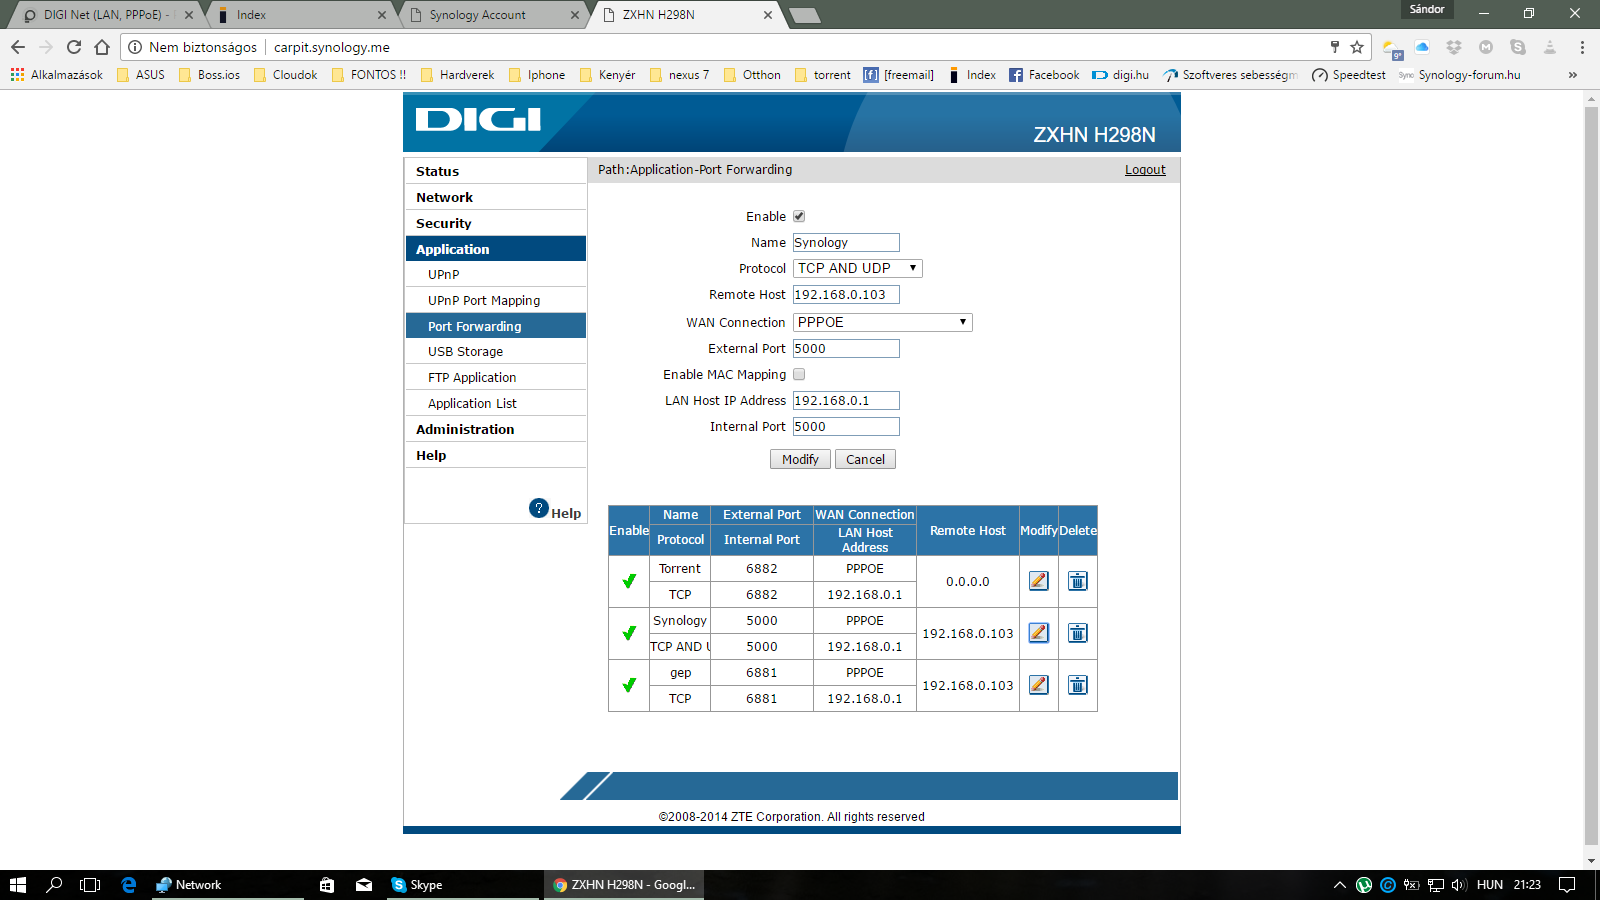Click the LAN Host IP Address field

point(846,400)
